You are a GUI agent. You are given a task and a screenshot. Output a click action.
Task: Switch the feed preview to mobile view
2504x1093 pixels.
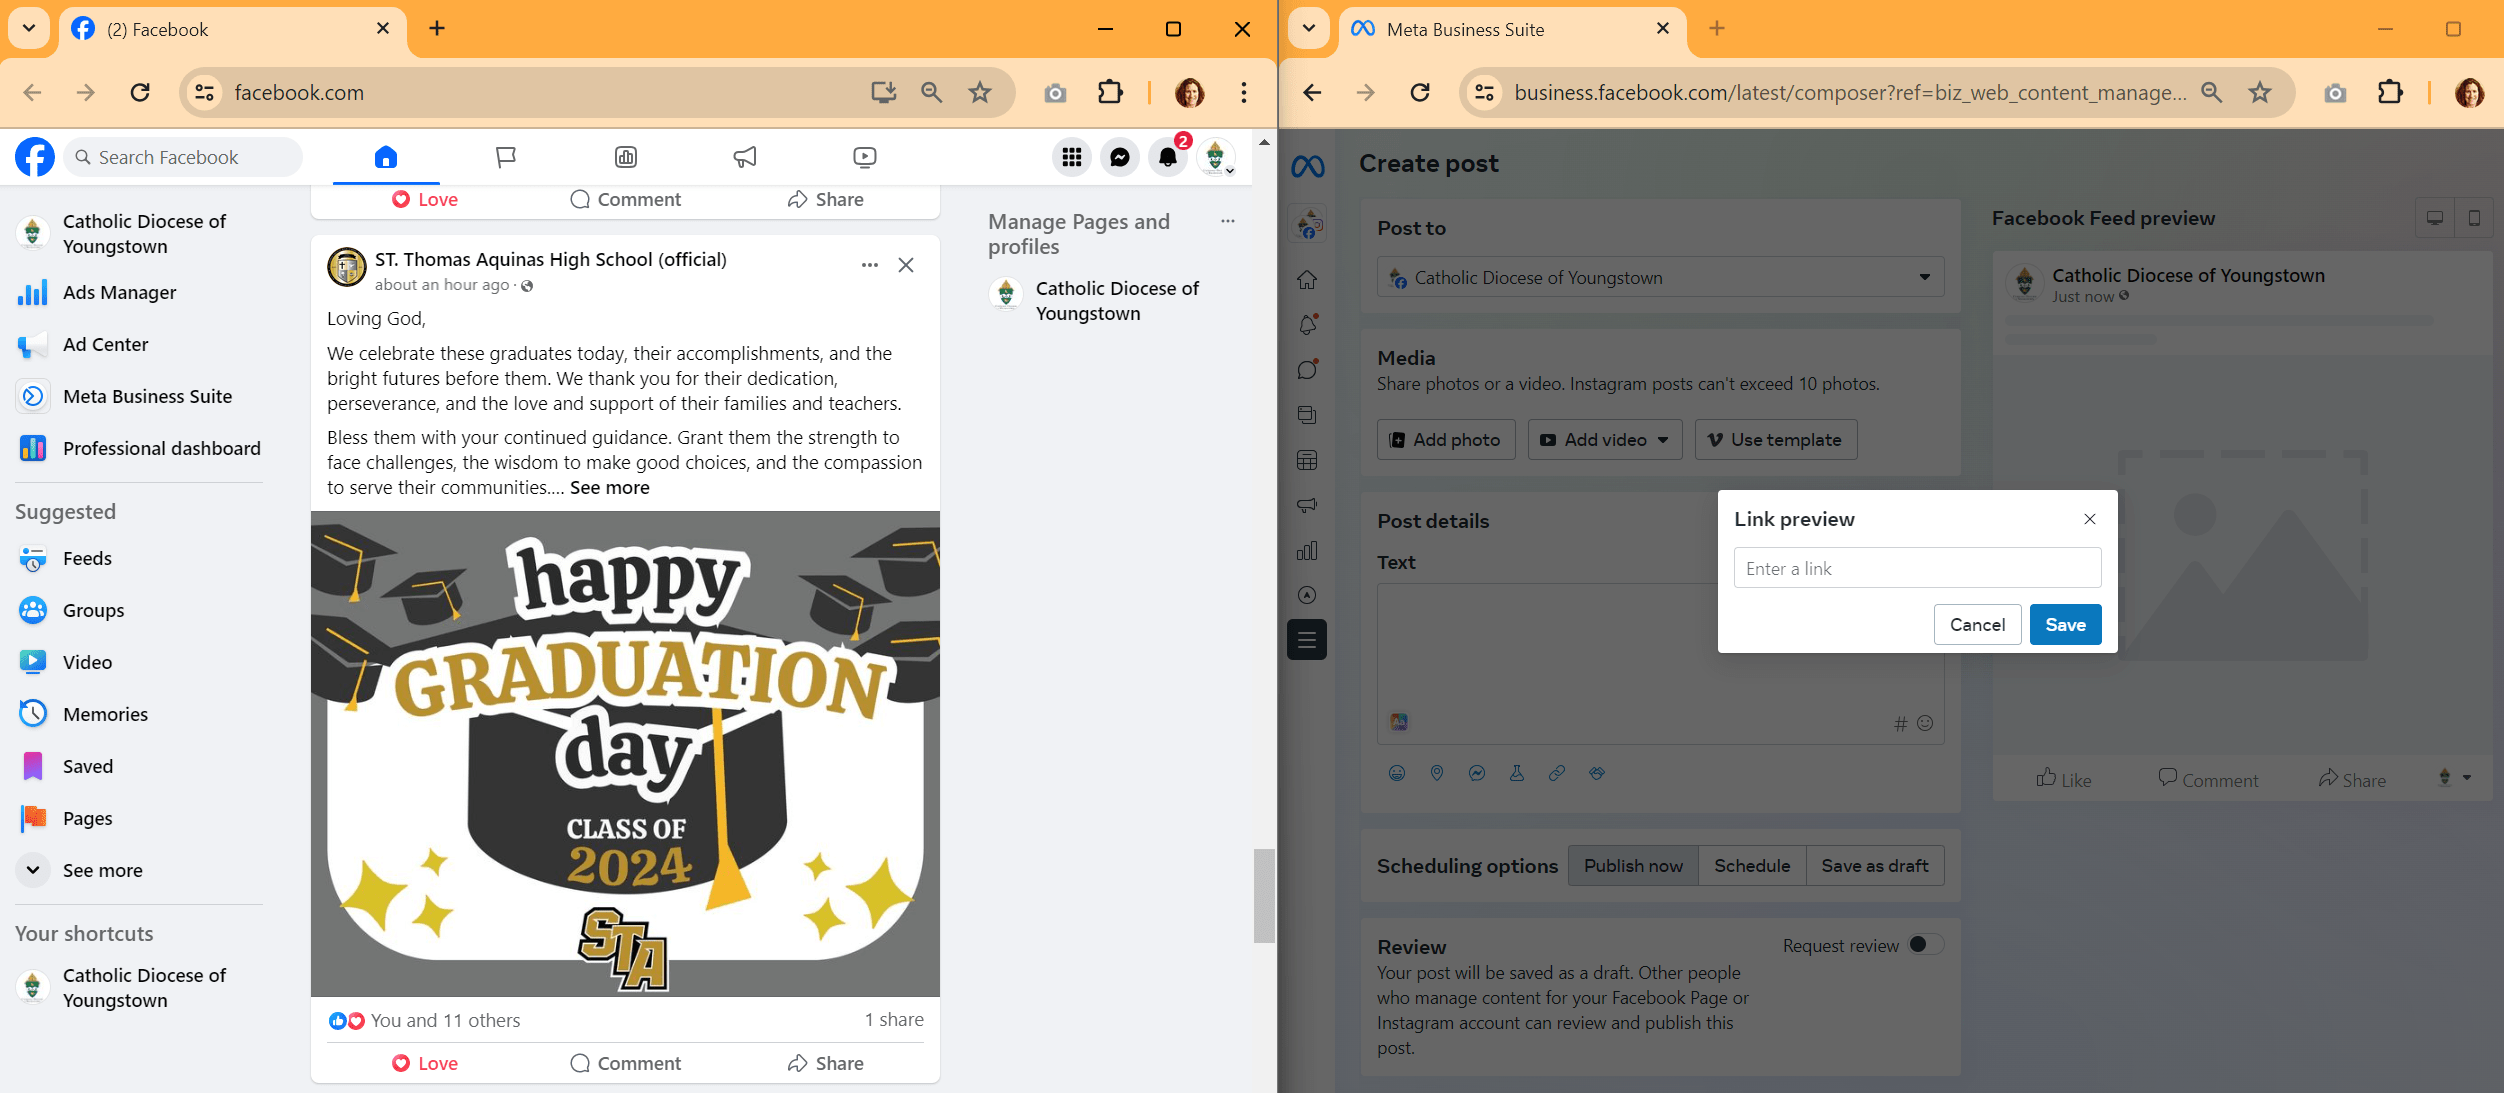2474,218
